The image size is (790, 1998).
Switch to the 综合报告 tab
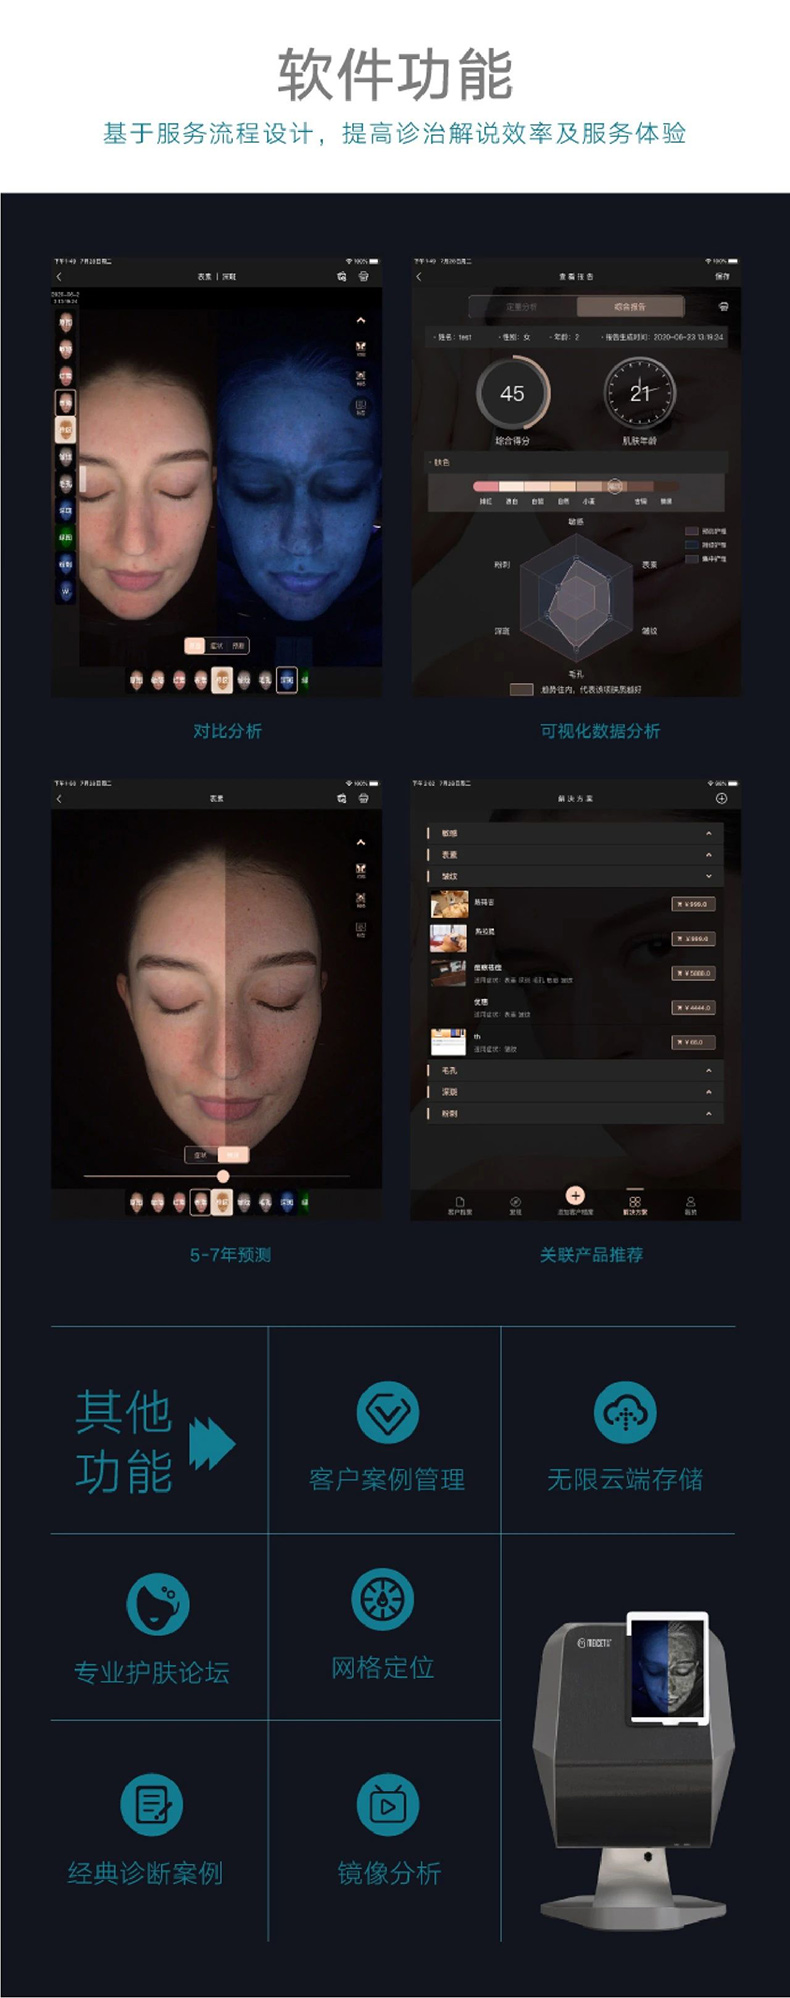629,307
